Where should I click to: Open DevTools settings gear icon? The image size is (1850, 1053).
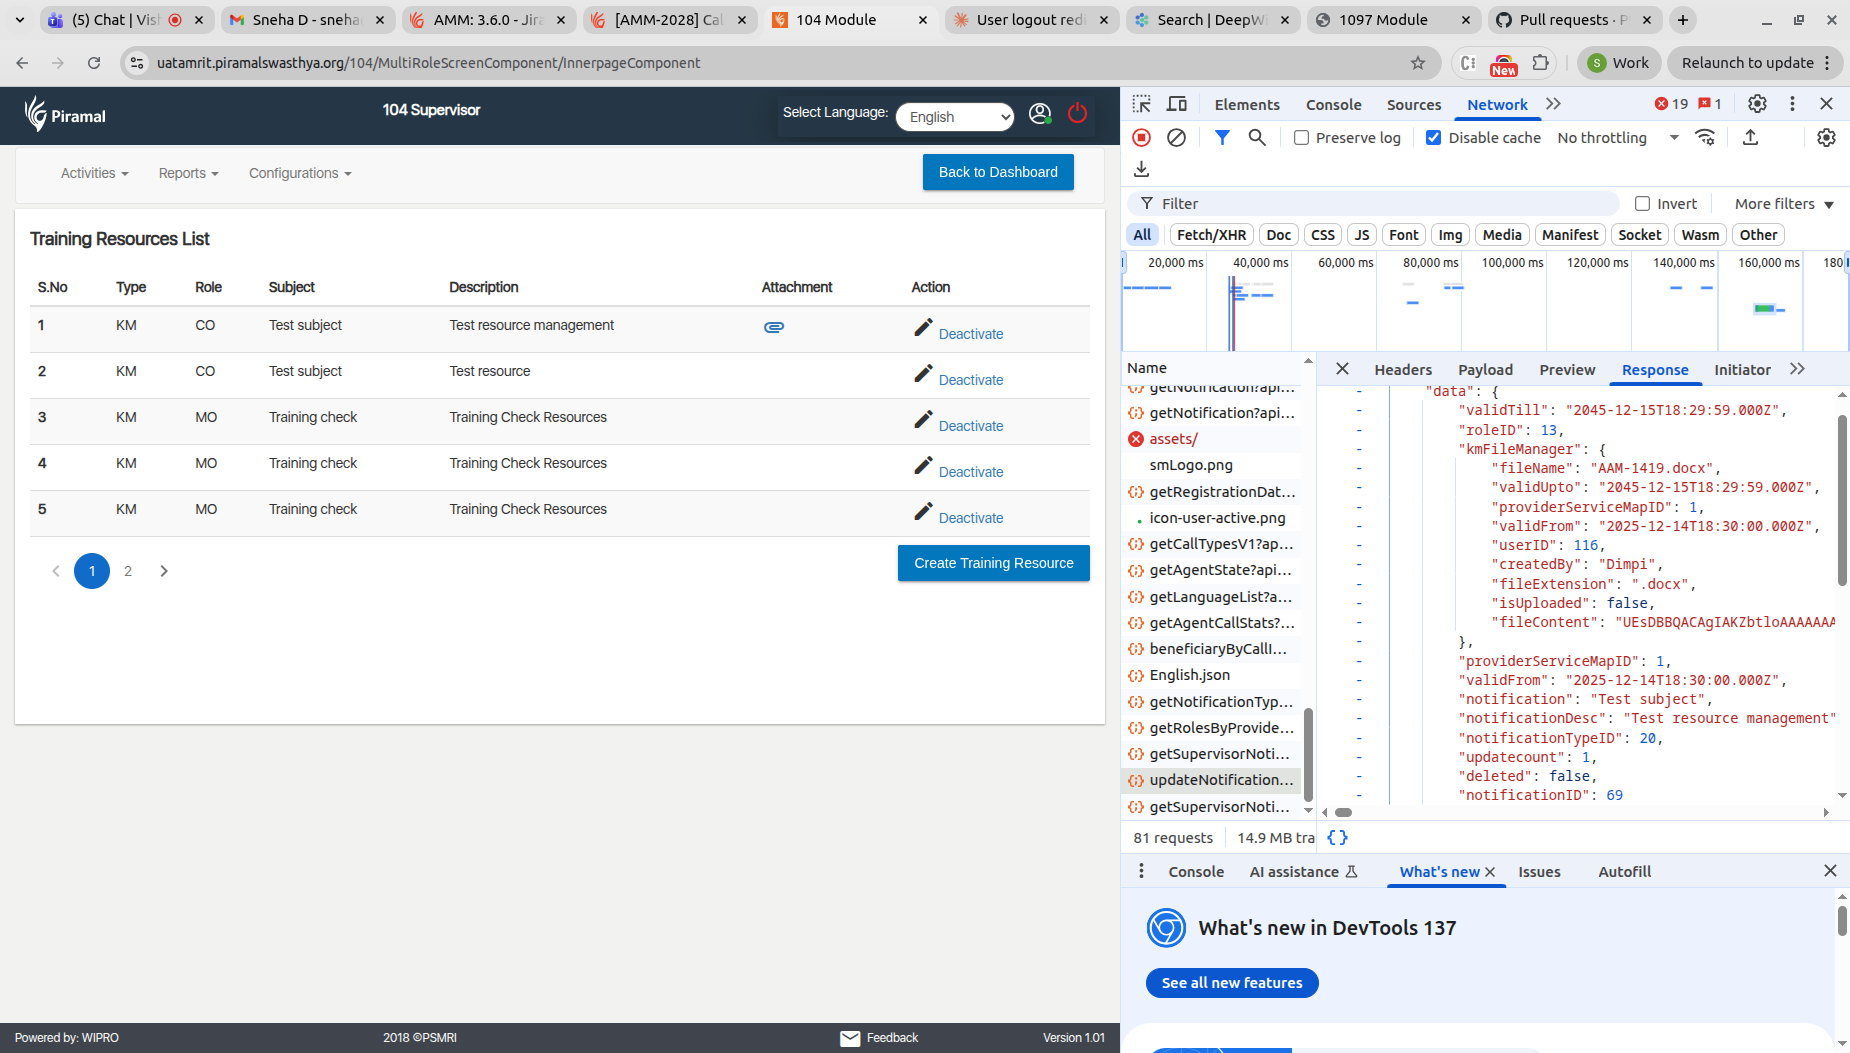[1757, 104]
